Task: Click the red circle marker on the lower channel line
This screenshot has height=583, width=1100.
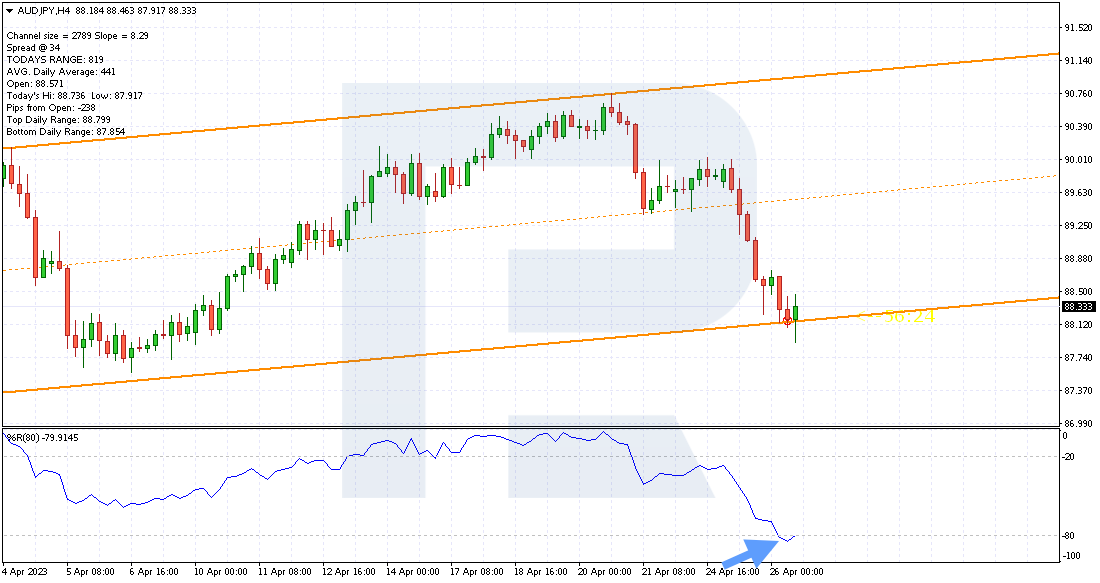Action: 787,321
